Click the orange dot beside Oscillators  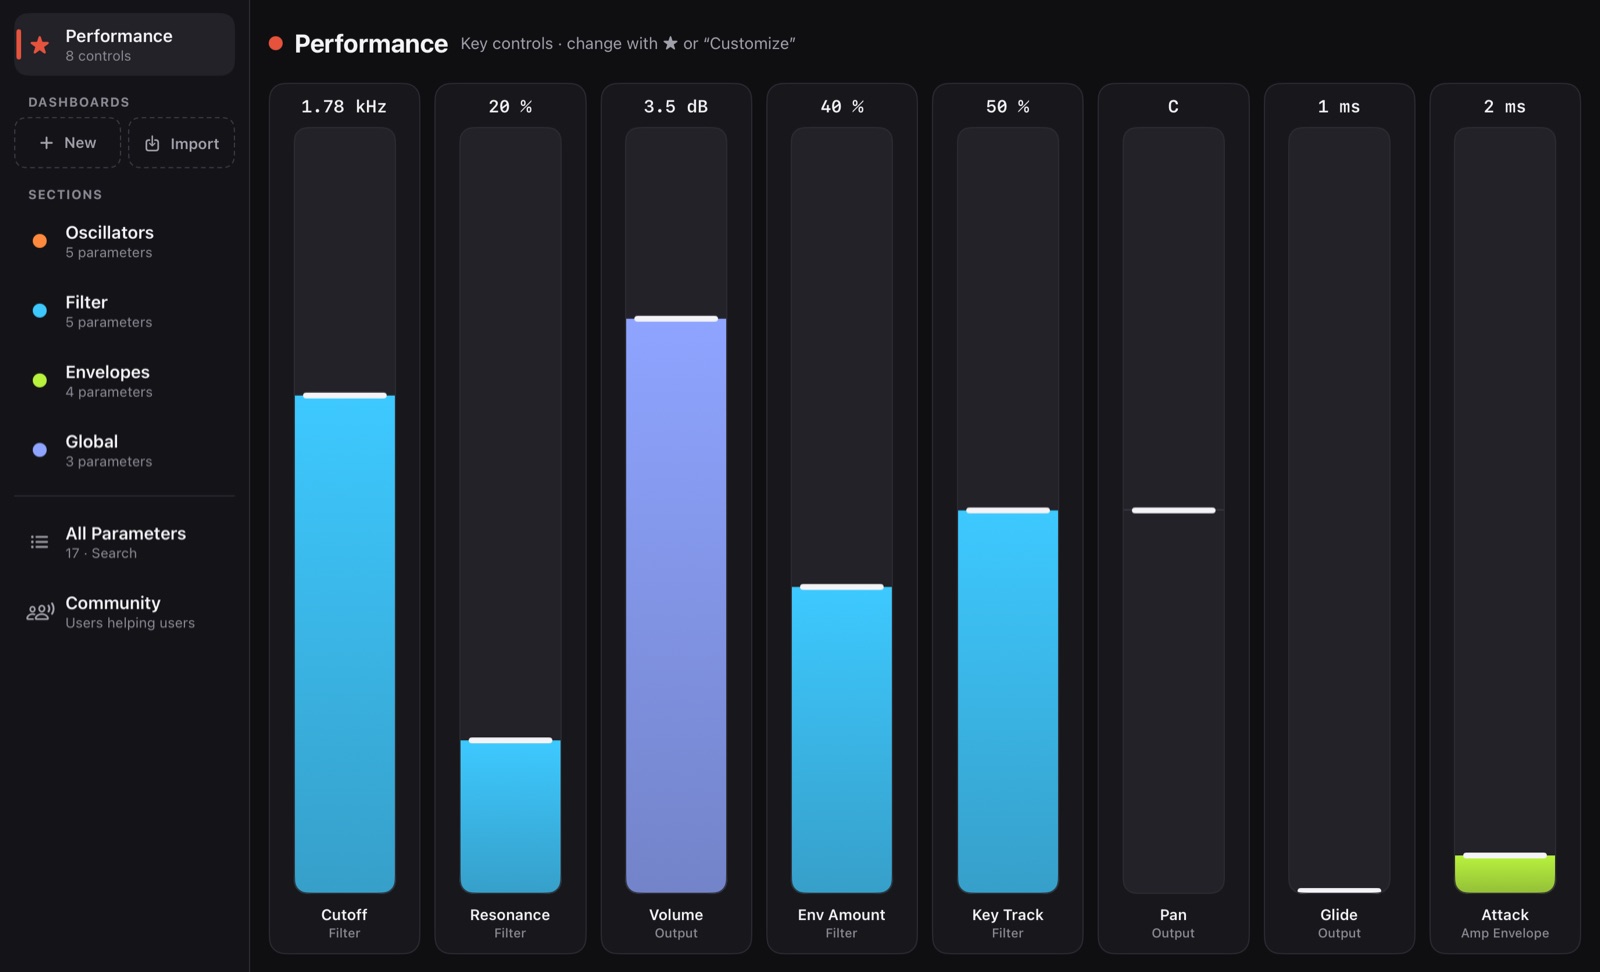click(40, 241)
